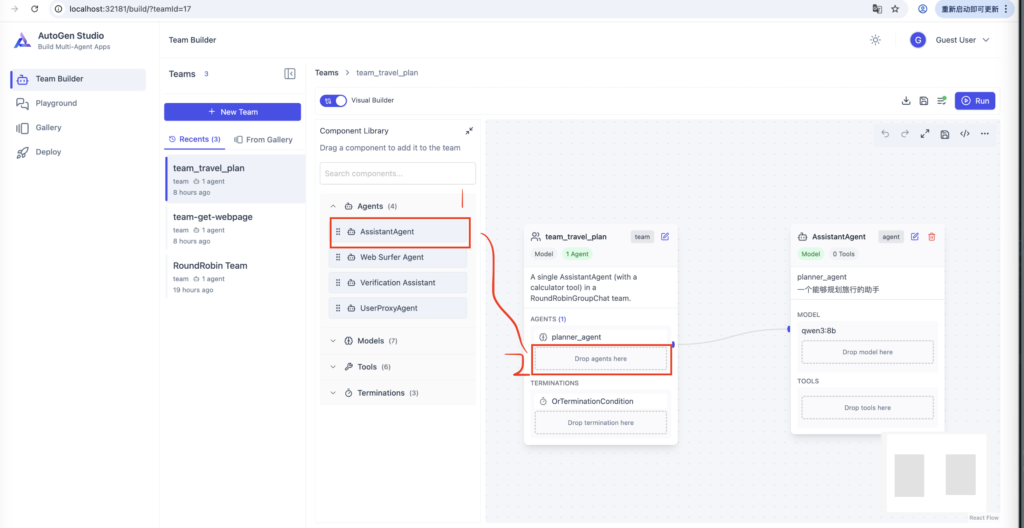Viewport: 1024px width, 528px height.
Task: Collapse the Teams sidebar panel icon
Action: point(290,74)
